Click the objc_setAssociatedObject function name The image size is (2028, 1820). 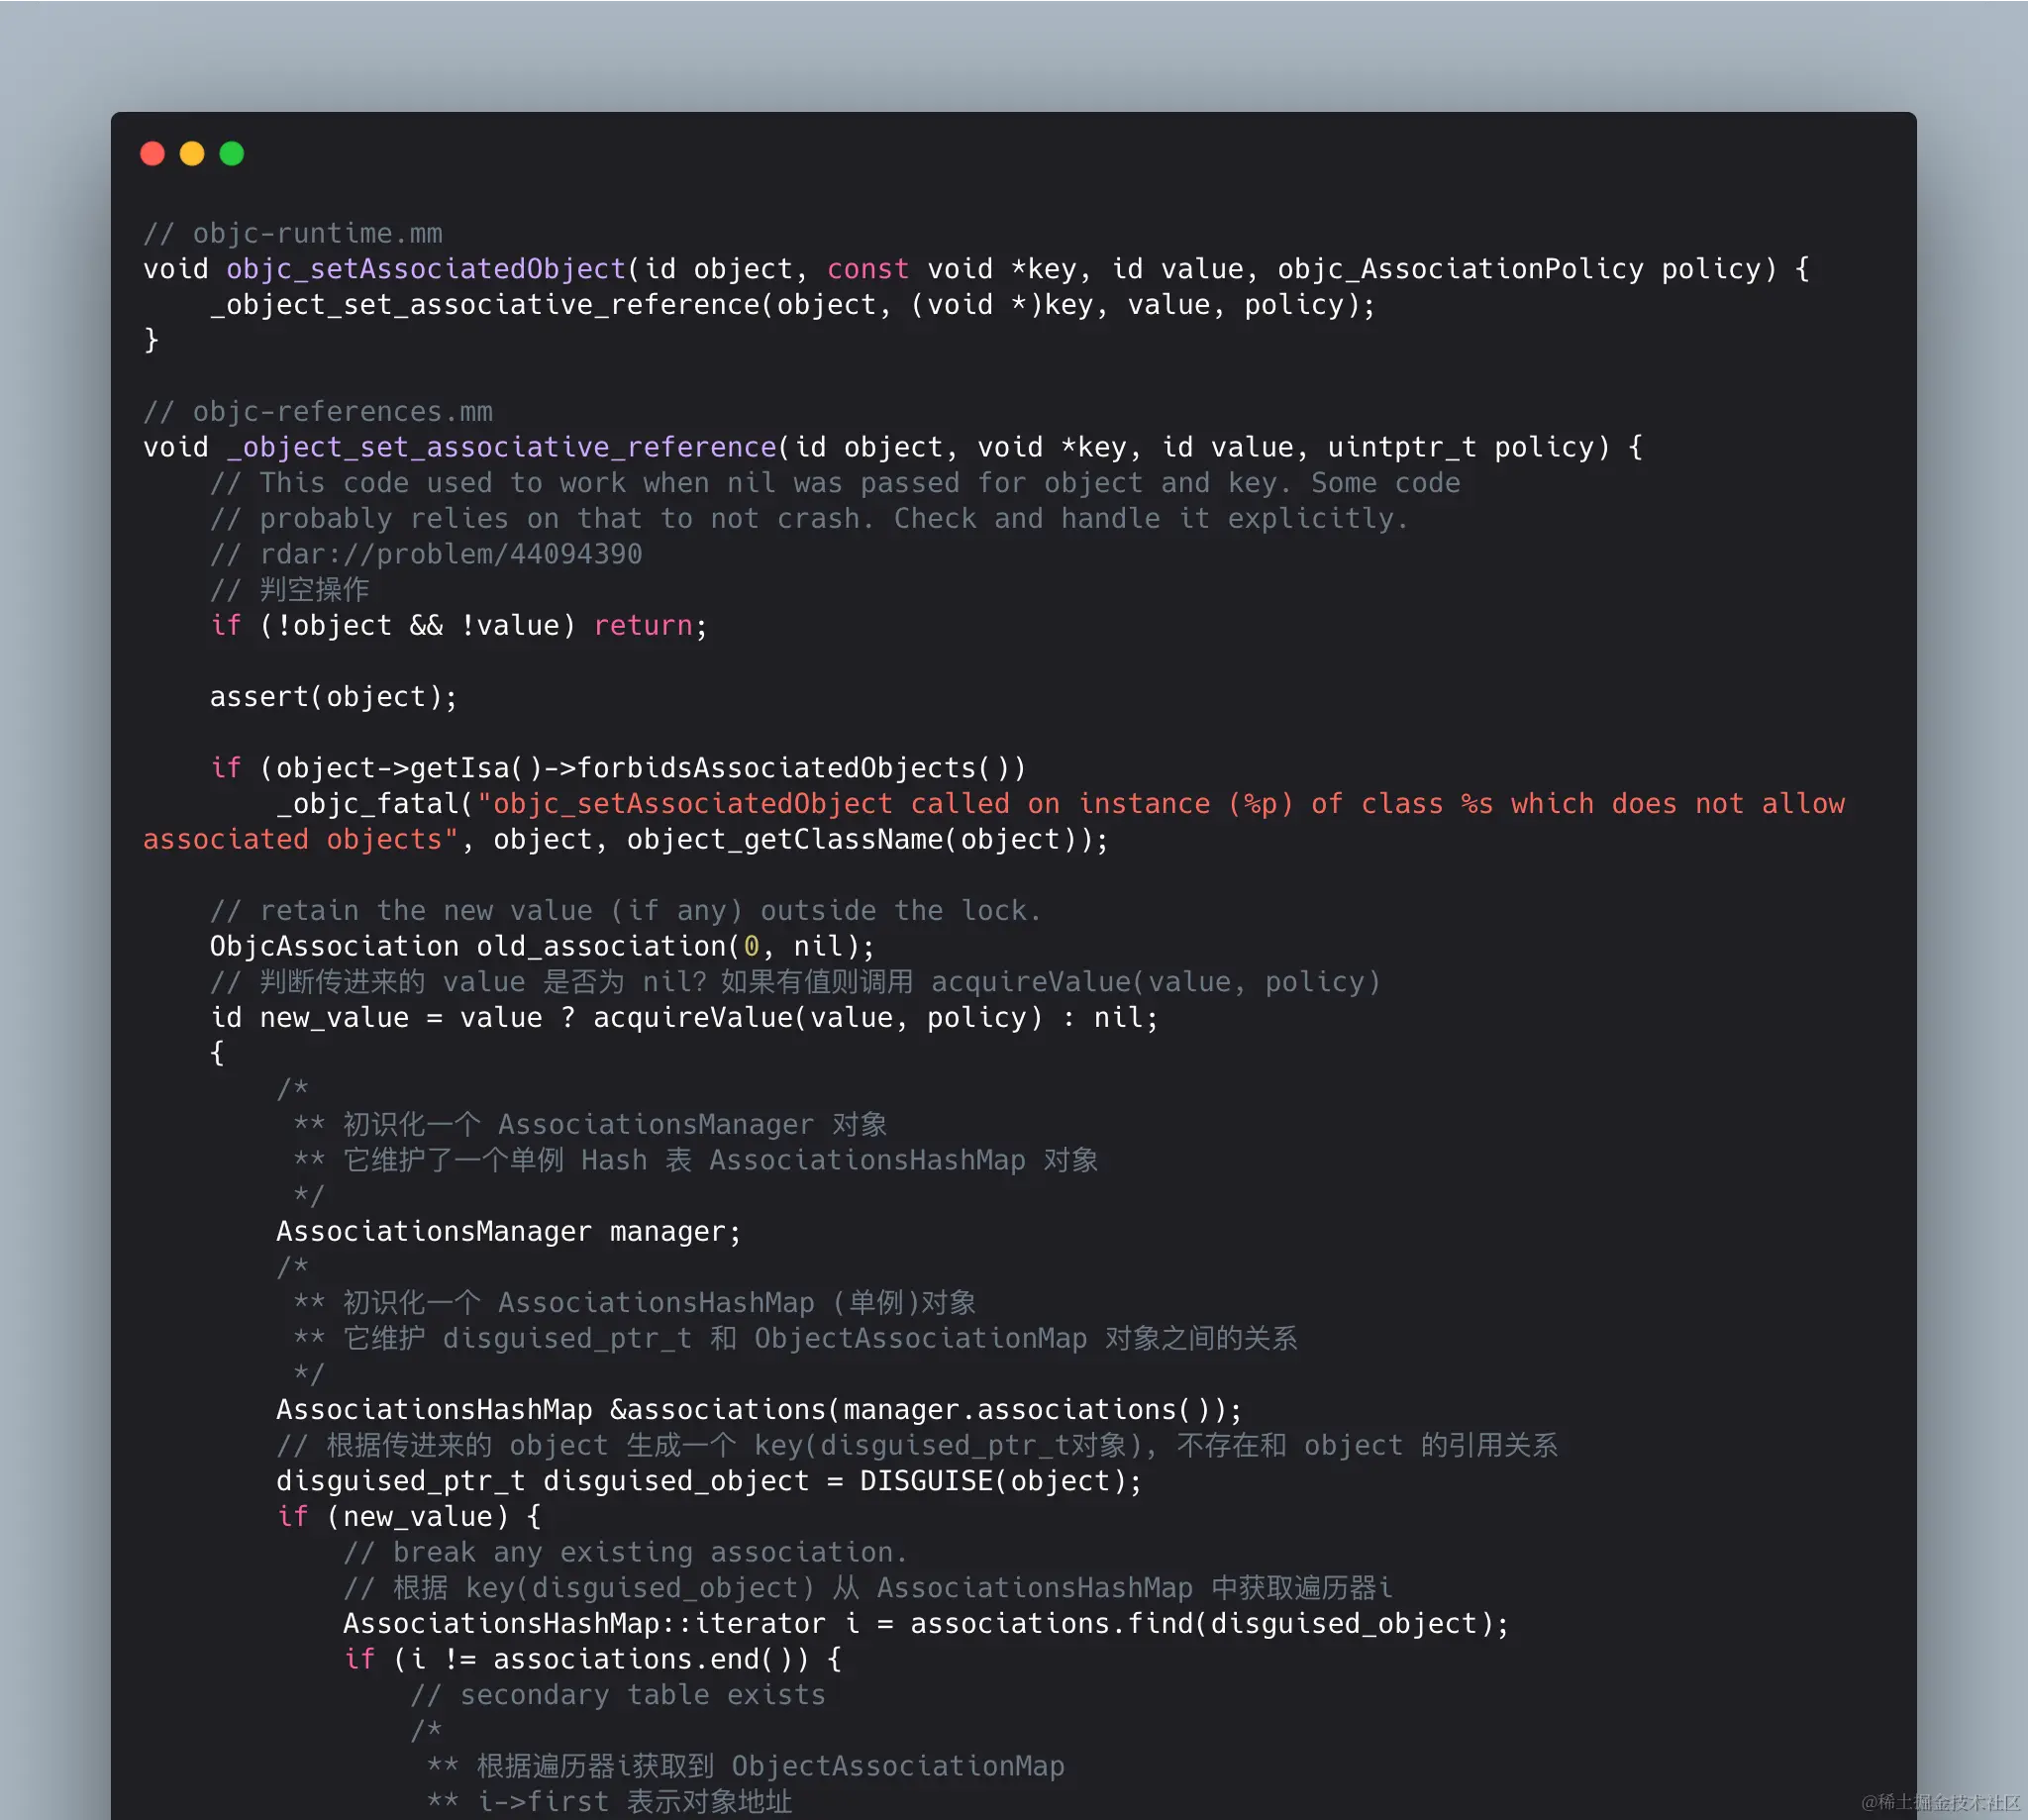[x=425, y=269]
